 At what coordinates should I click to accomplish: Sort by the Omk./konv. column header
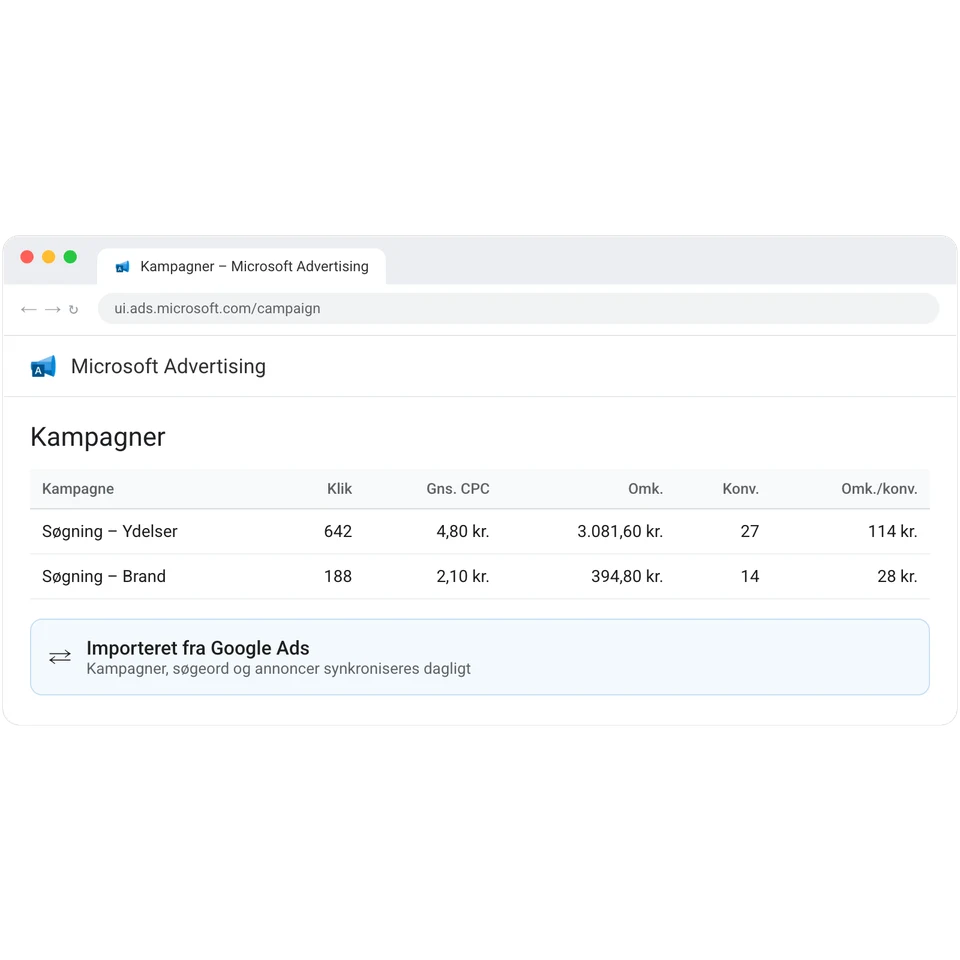879,489
